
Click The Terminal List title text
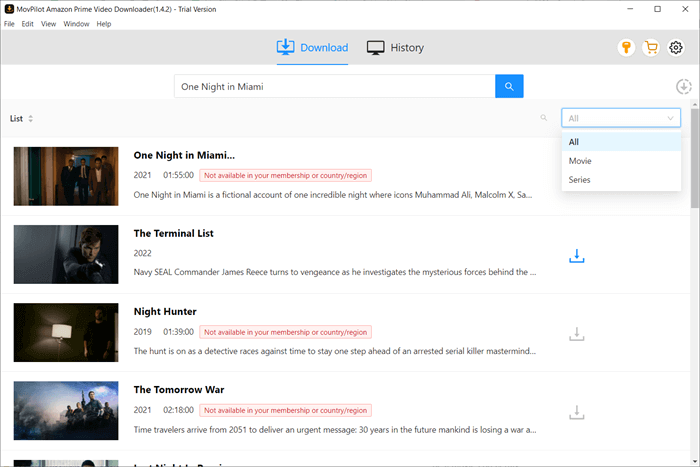click(x=173, y=233)
